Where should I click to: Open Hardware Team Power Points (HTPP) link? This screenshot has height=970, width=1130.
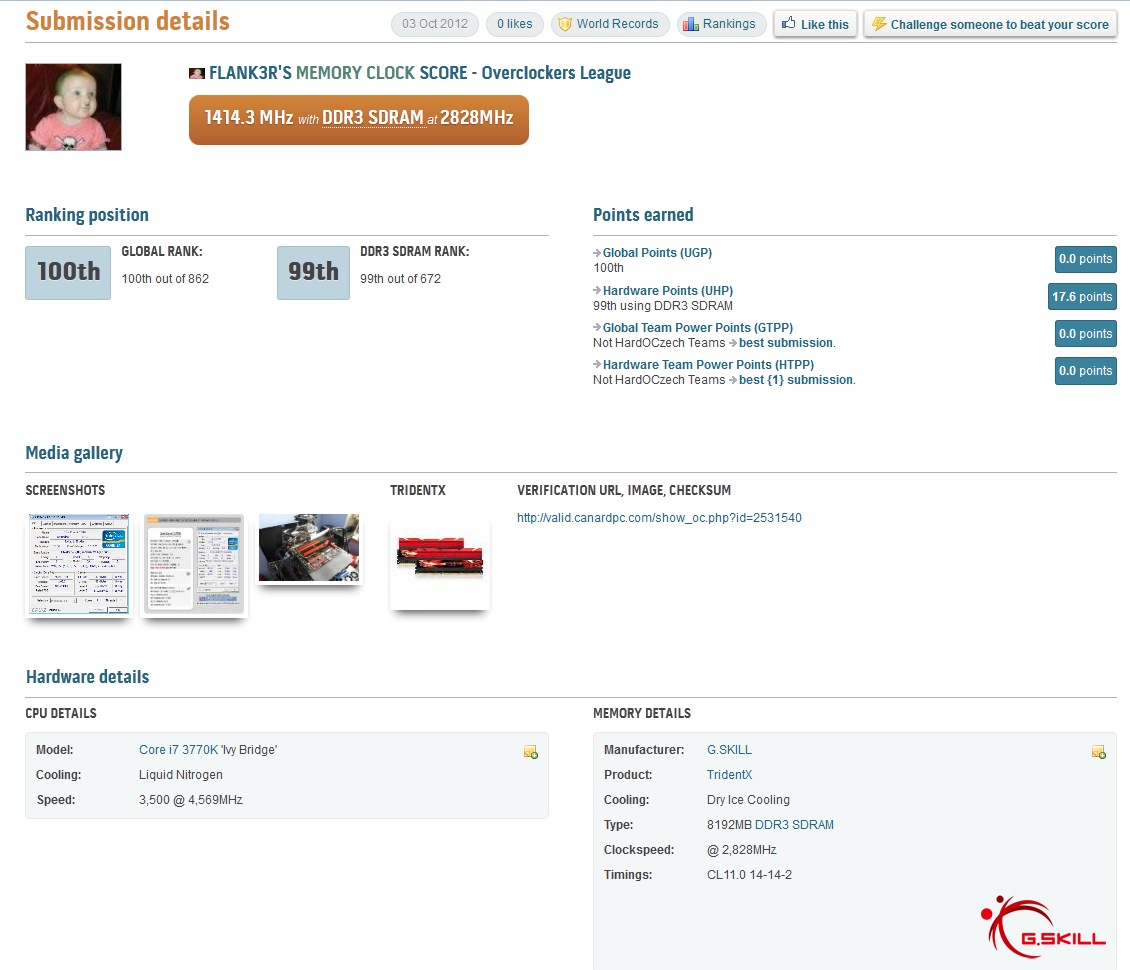[708, 365]
